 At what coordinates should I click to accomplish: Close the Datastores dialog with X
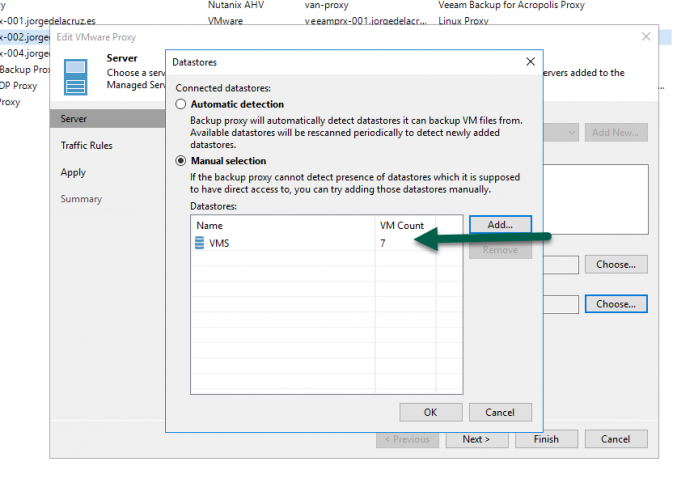pyautogui.click(x=530, y=62)
